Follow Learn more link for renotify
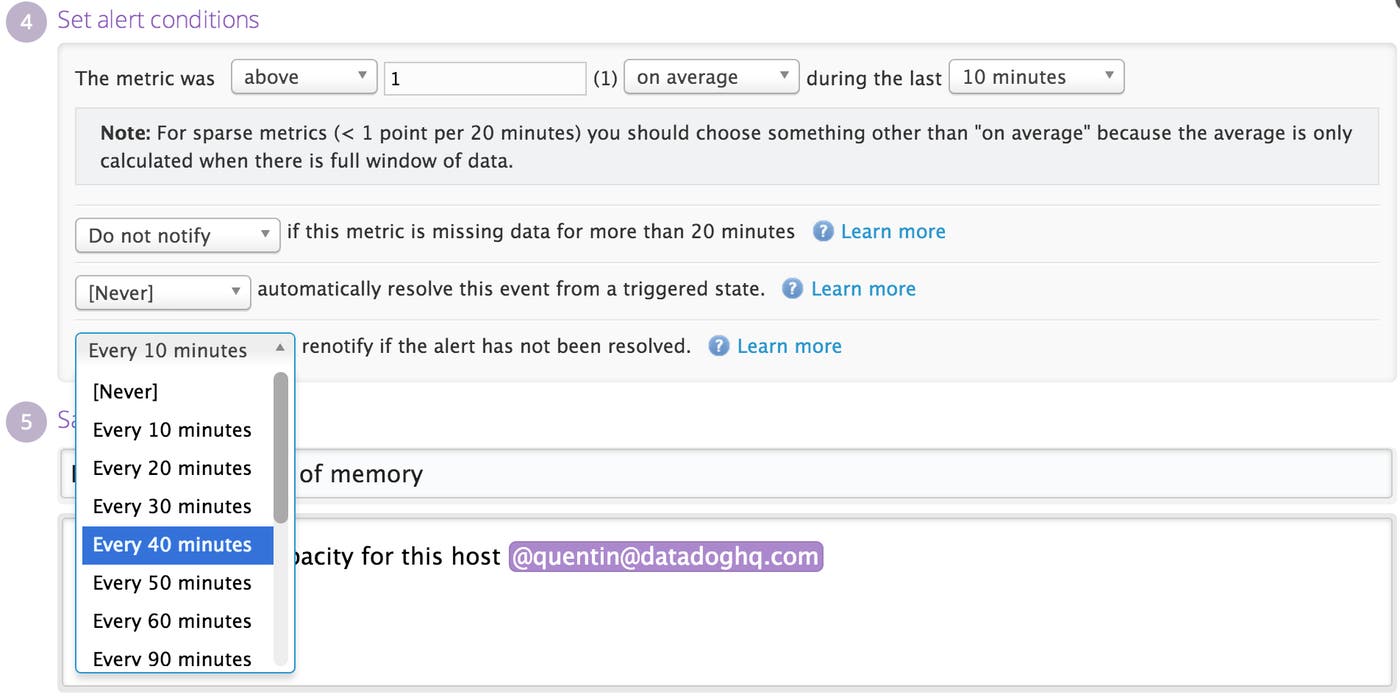The width and height of the screenshot is (1400, 697). coord(789,346)
